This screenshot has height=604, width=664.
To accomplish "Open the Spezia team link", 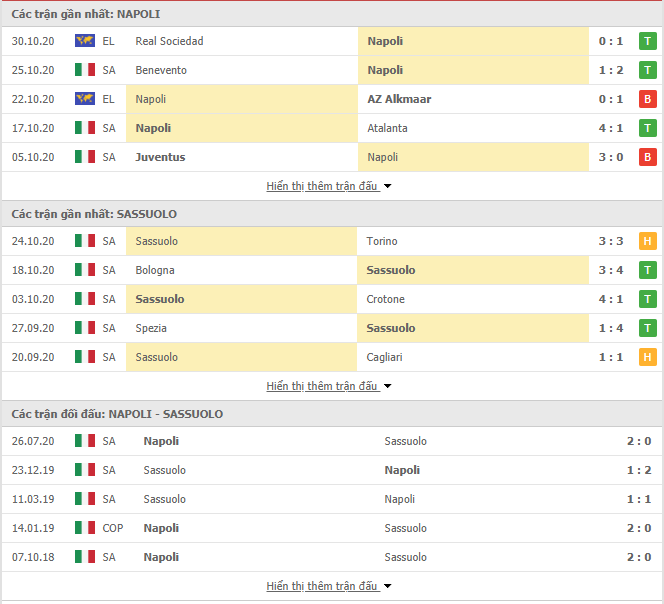I will 151,328.
